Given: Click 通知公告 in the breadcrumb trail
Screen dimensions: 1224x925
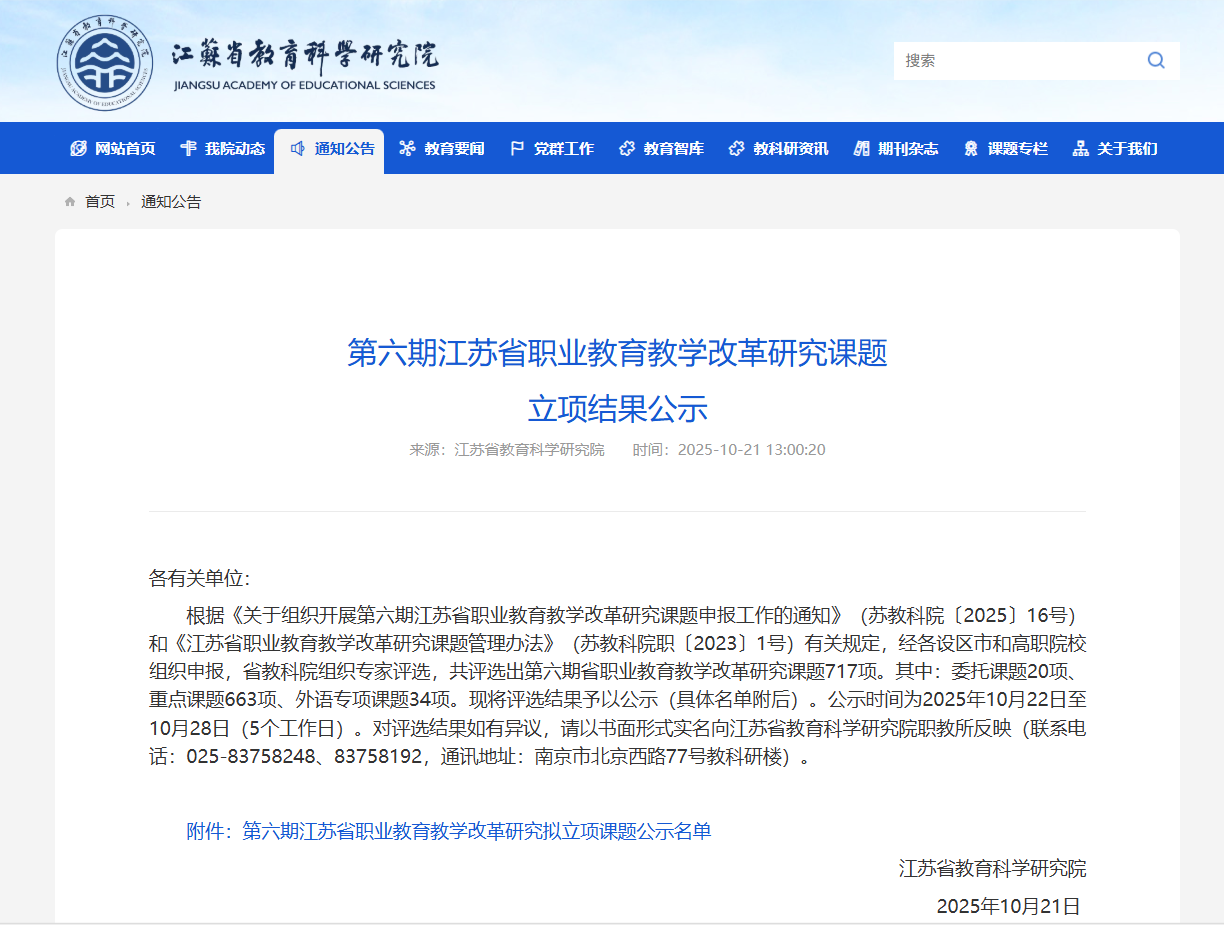Looking at the screenshot, I should 171,202.
